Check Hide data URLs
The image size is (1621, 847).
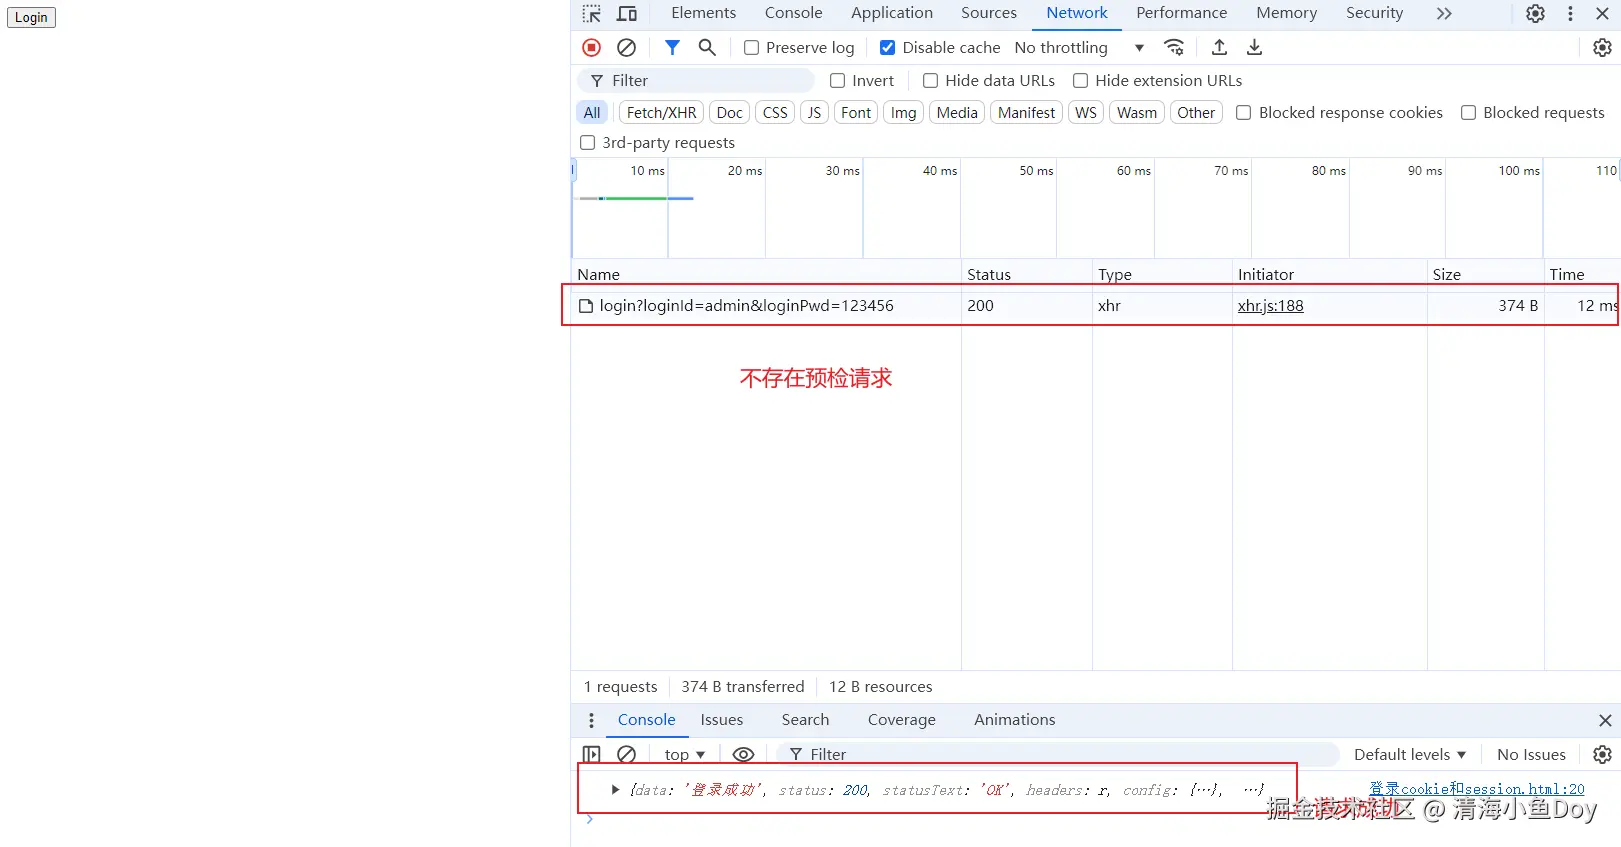click(x=930, y=80)
